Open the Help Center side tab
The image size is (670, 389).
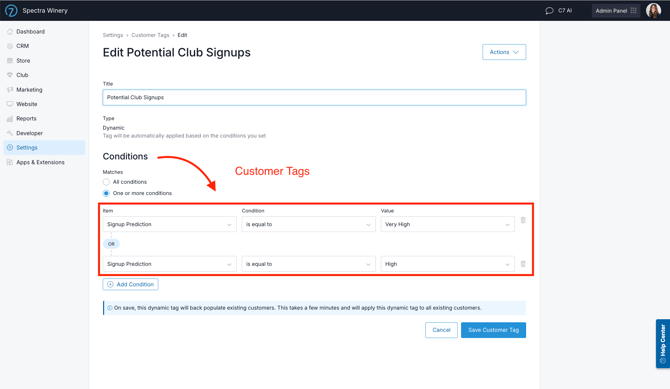[x=663, y=344]
